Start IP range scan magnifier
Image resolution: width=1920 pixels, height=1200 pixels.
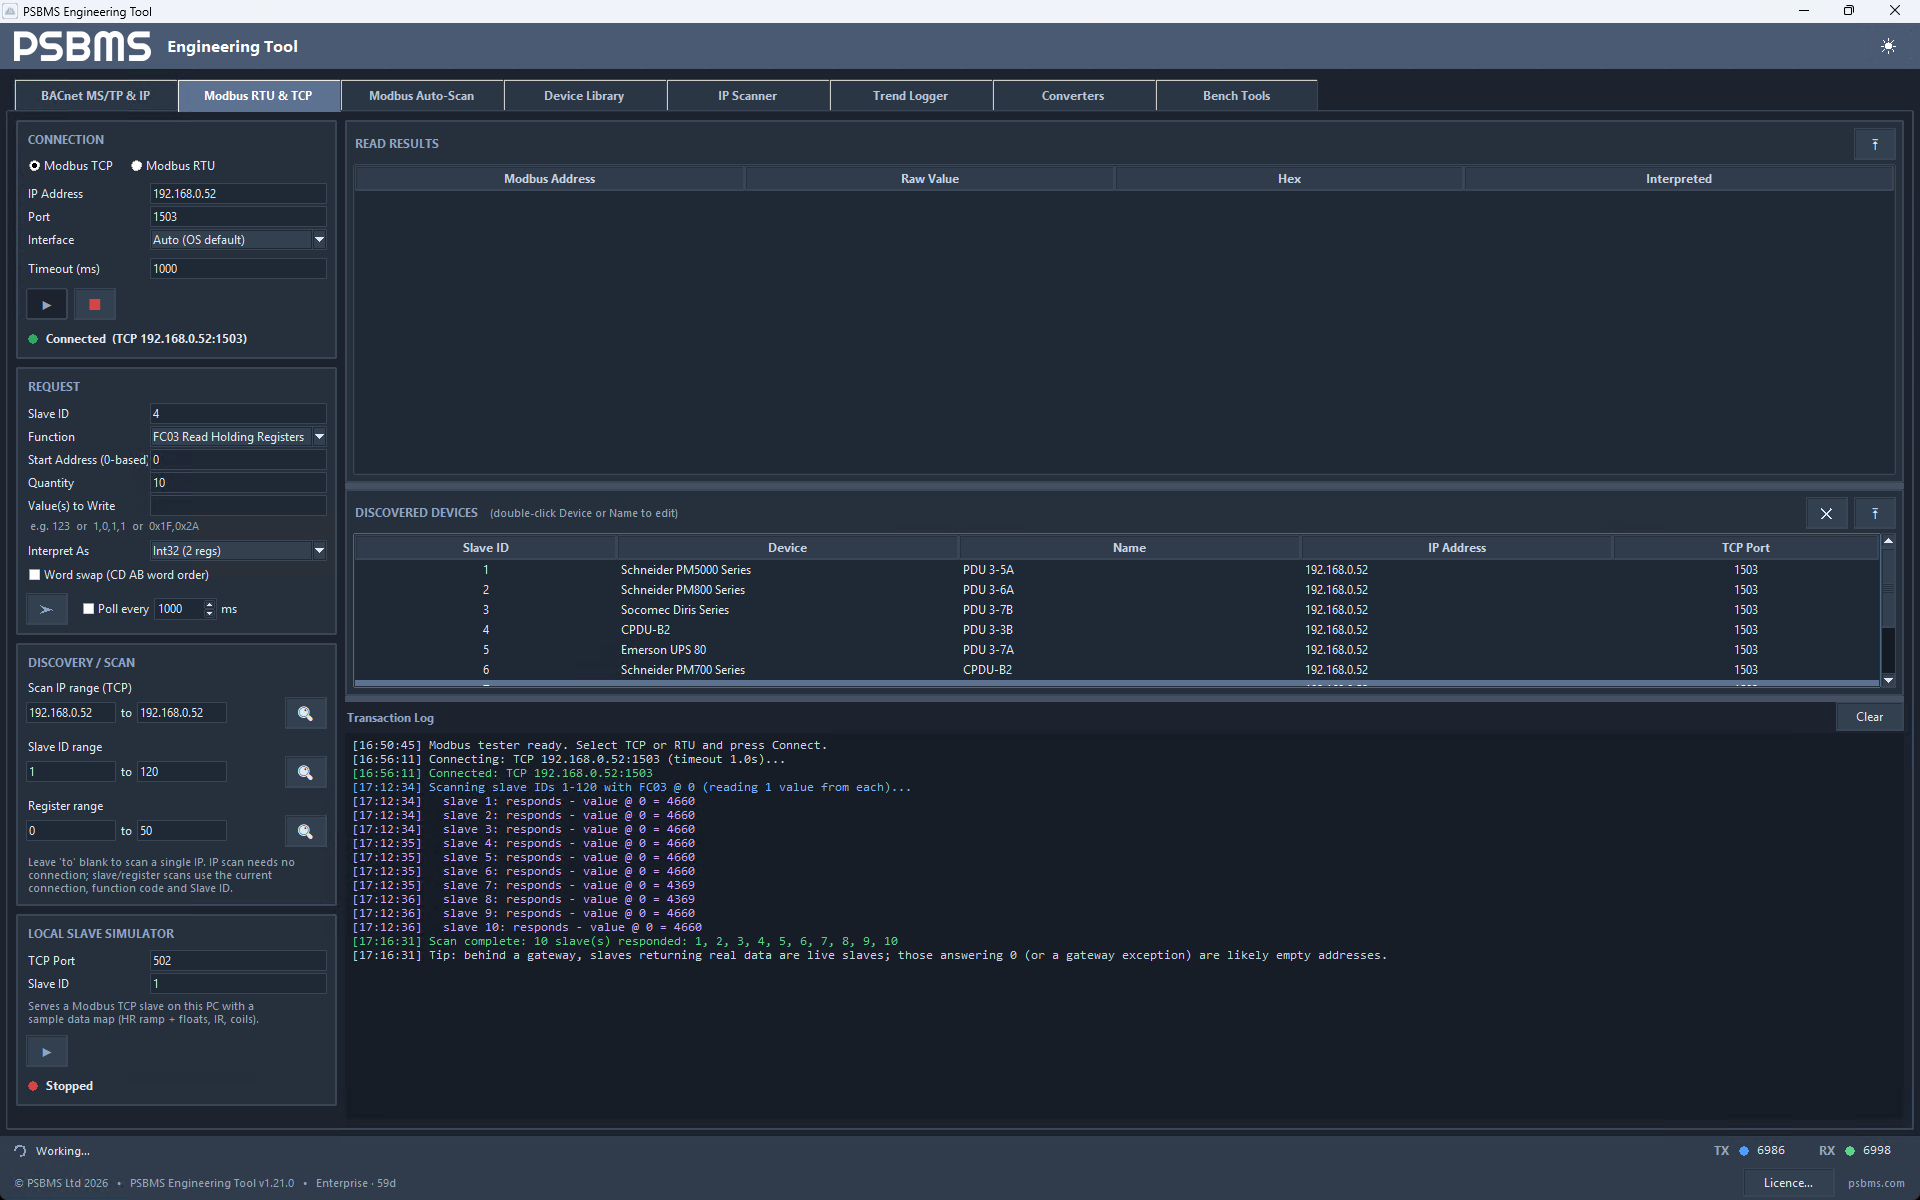coord(306,713)
